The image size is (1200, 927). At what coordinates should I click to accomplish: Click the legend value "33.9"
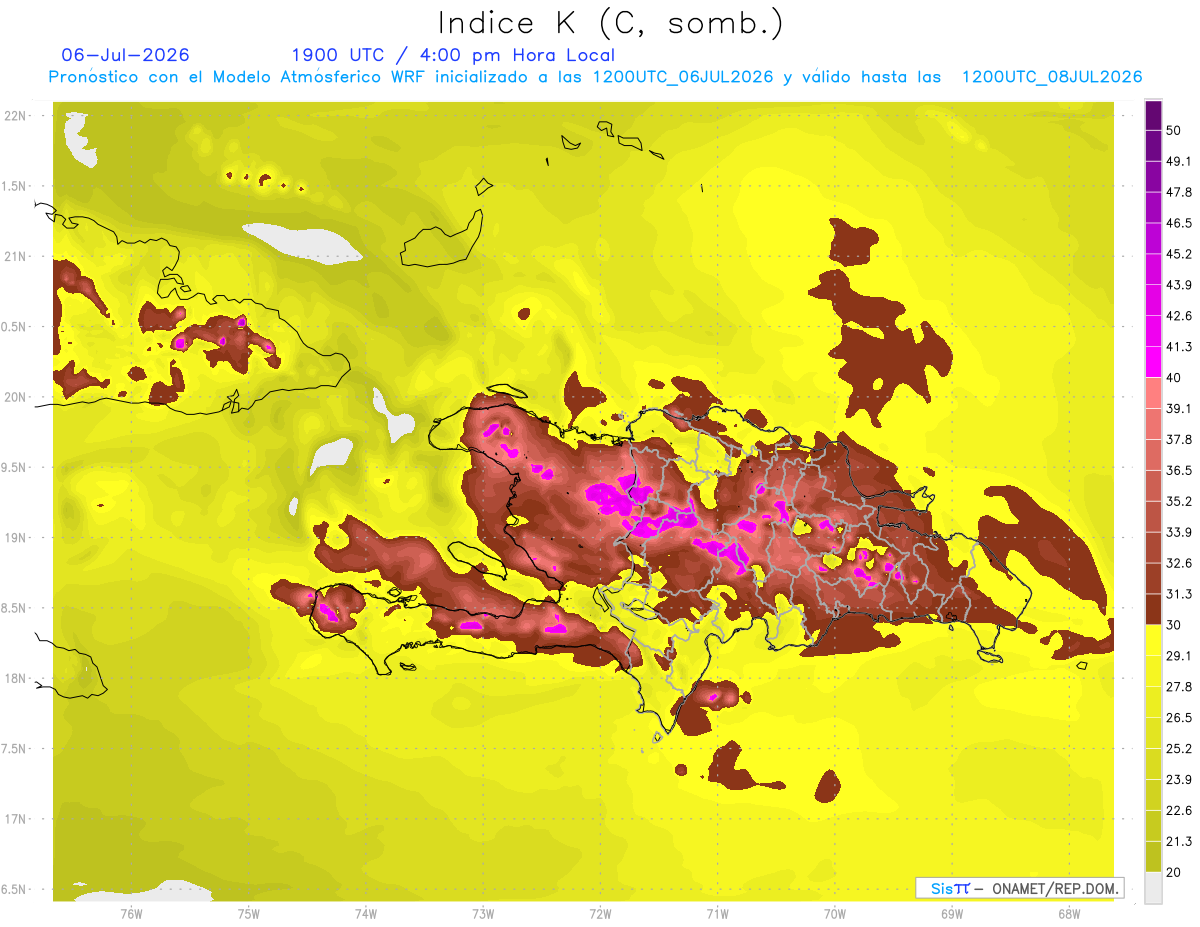(1179, 532)
